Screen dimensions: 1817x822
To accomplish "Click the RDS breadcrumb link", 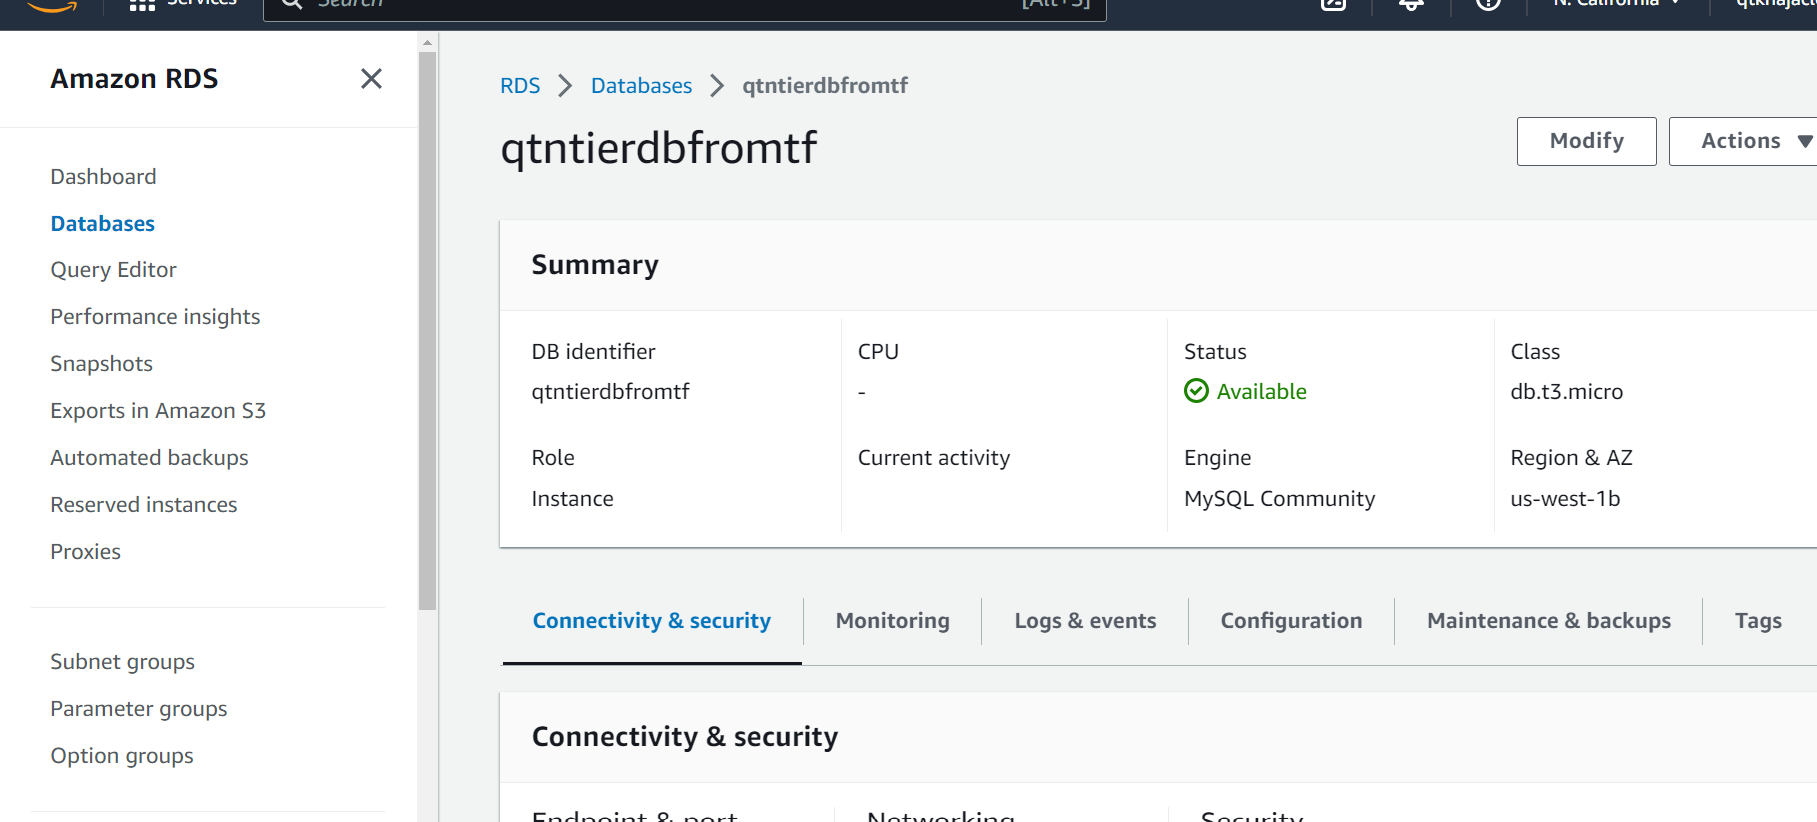I will [x=520, y=86].
